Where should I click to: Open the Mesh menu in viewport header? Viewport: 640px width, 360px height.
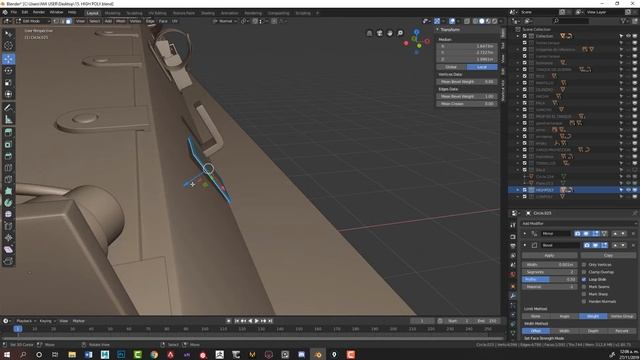(x=121, y=21)
